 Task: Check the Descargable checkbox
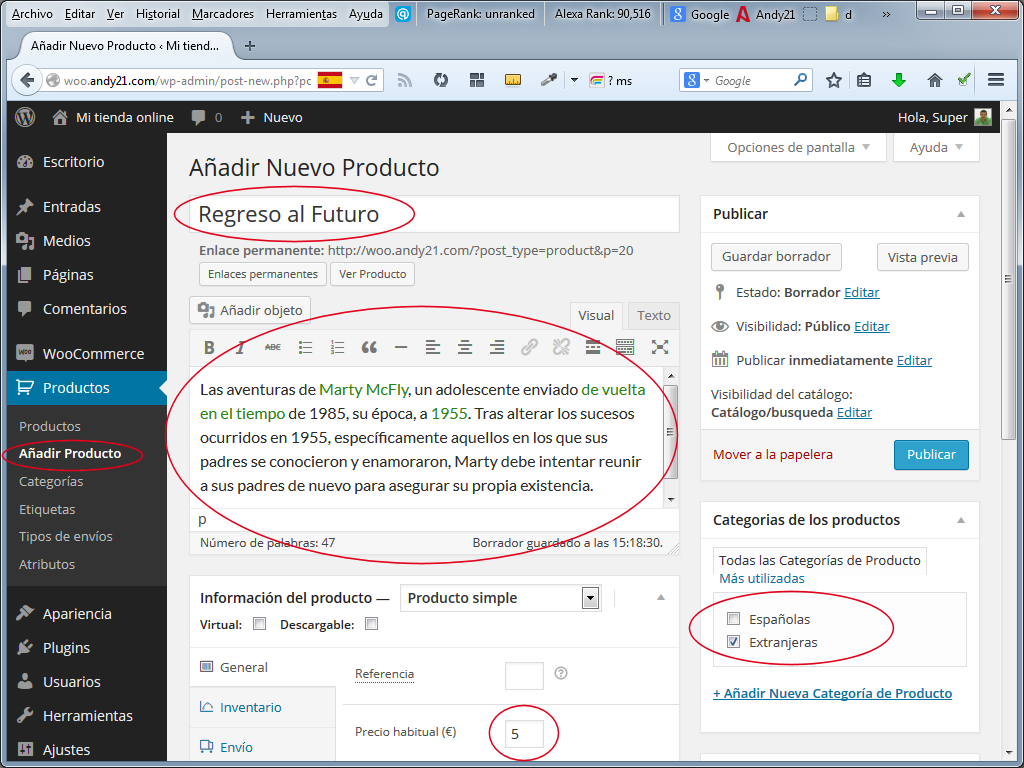click(x=372, y=624)
